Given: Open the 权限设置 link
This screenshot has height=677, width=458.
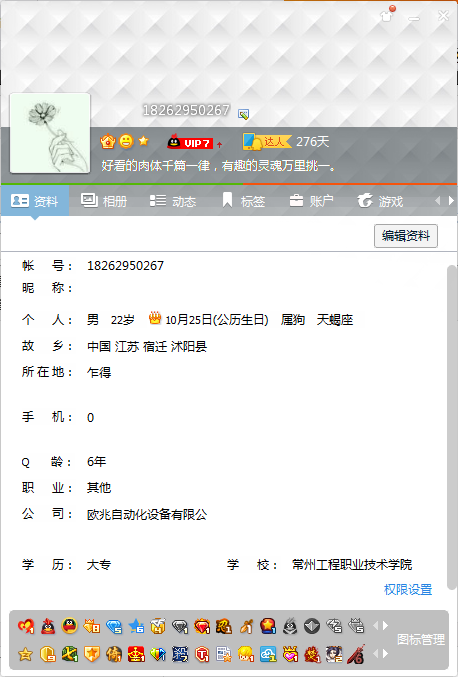Looking at the screenshot, I should (x=408, y=589).
